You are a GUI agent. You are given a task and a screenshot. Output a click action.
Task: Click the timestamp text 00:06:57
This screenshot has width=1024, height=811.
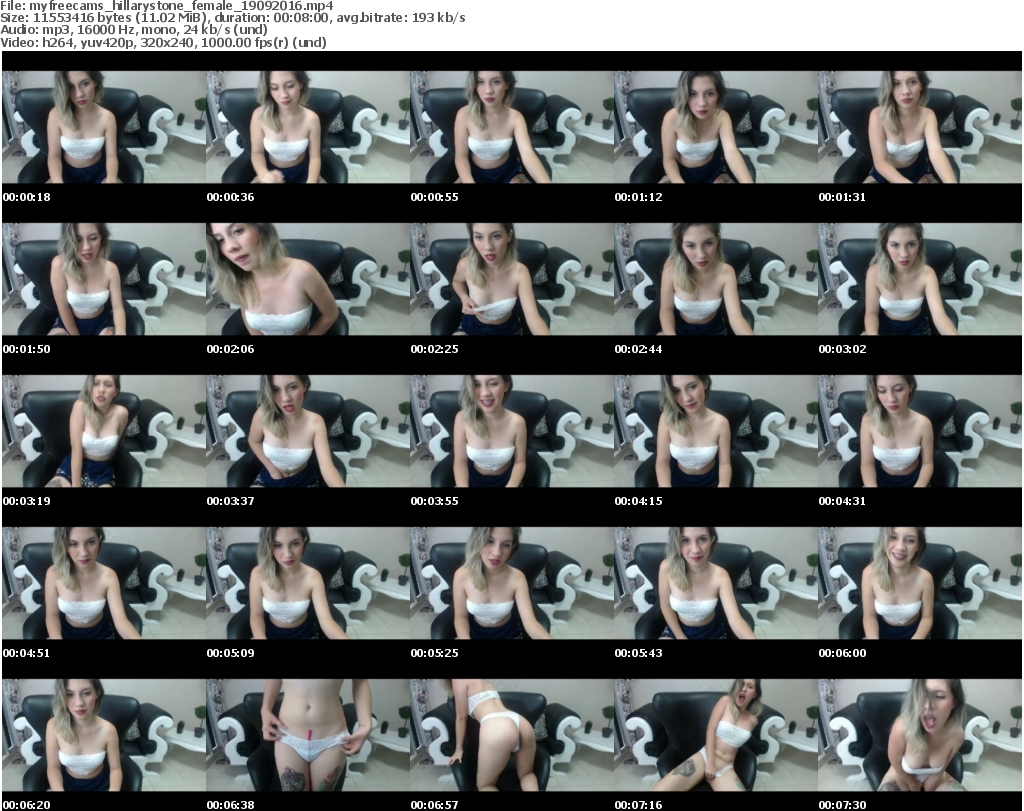(434, 805)
